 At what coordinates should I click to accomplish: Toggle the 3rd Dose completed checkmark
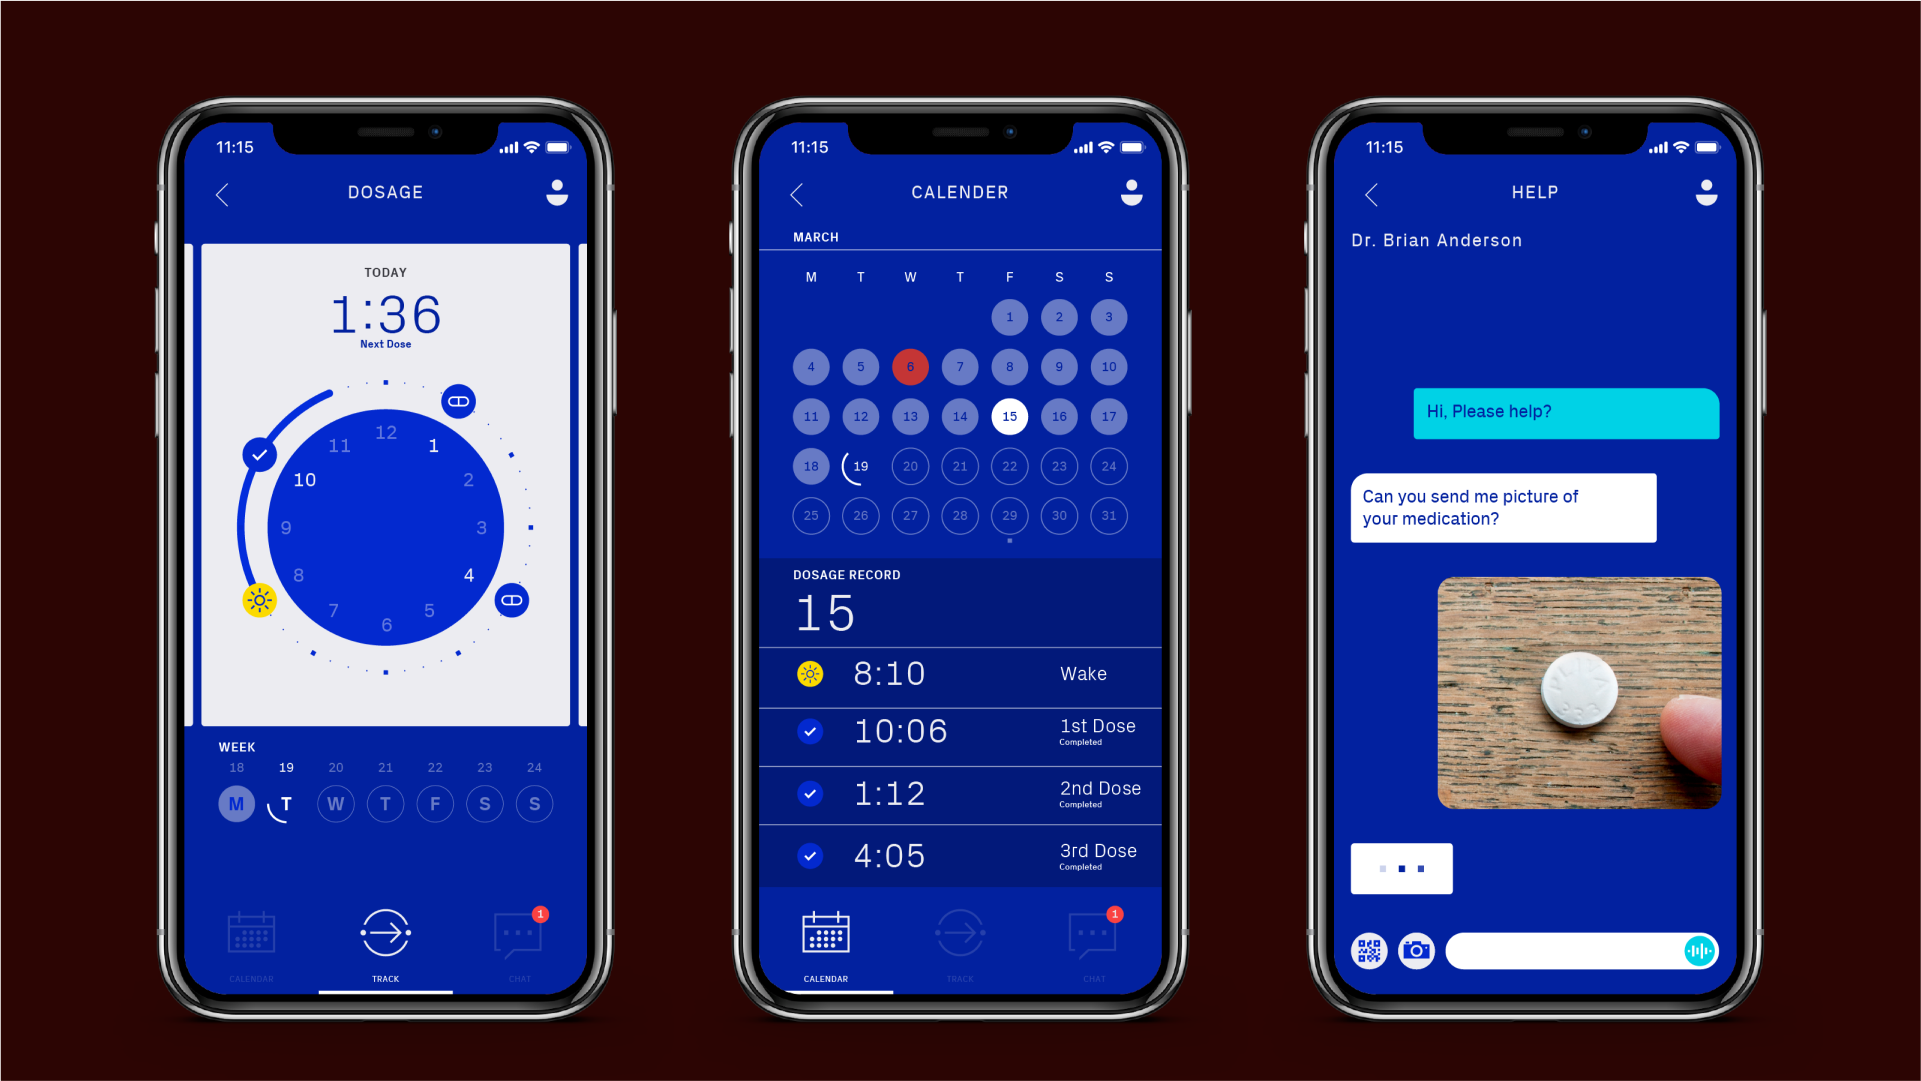coord(811,857)
